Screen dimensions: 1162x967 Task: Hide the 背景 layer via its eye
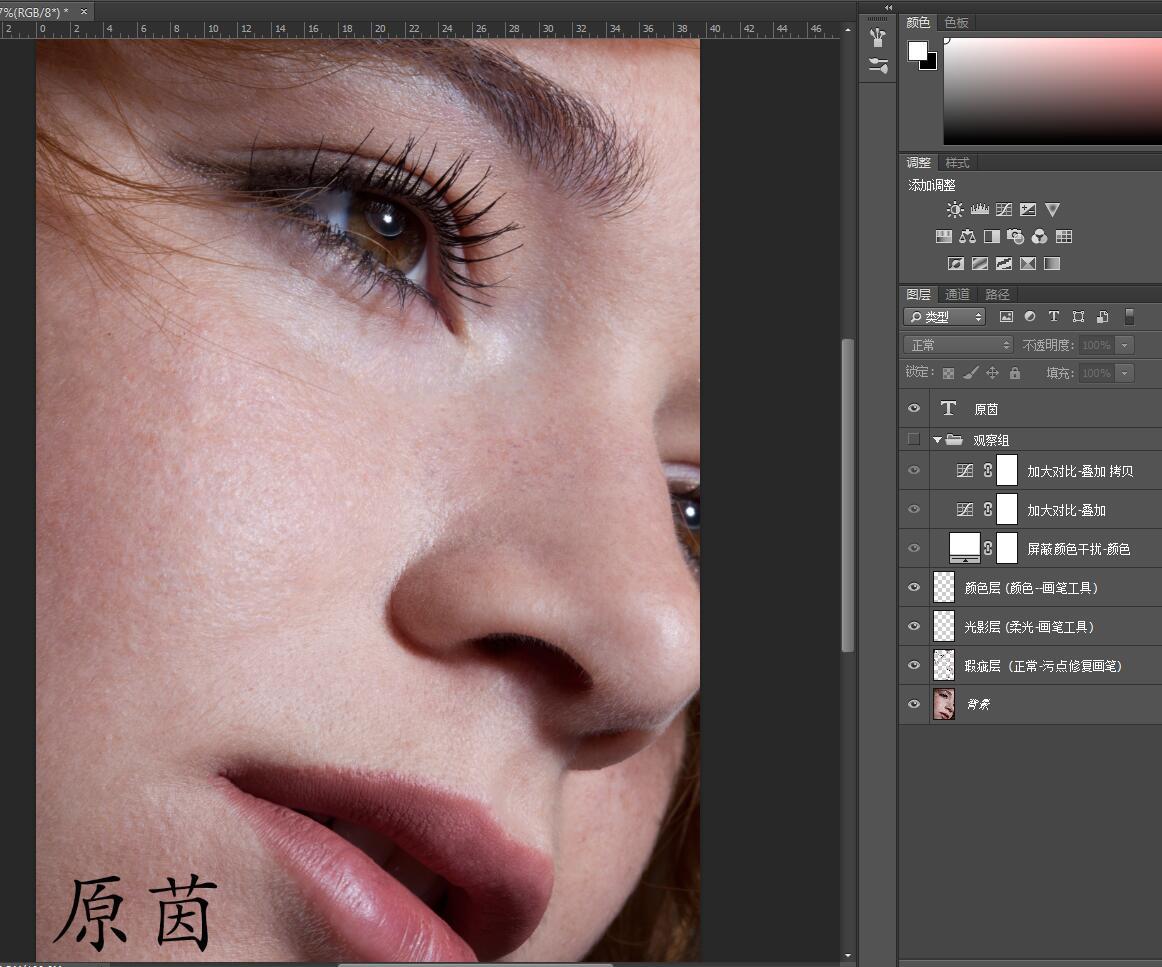(x=913, y=704)
